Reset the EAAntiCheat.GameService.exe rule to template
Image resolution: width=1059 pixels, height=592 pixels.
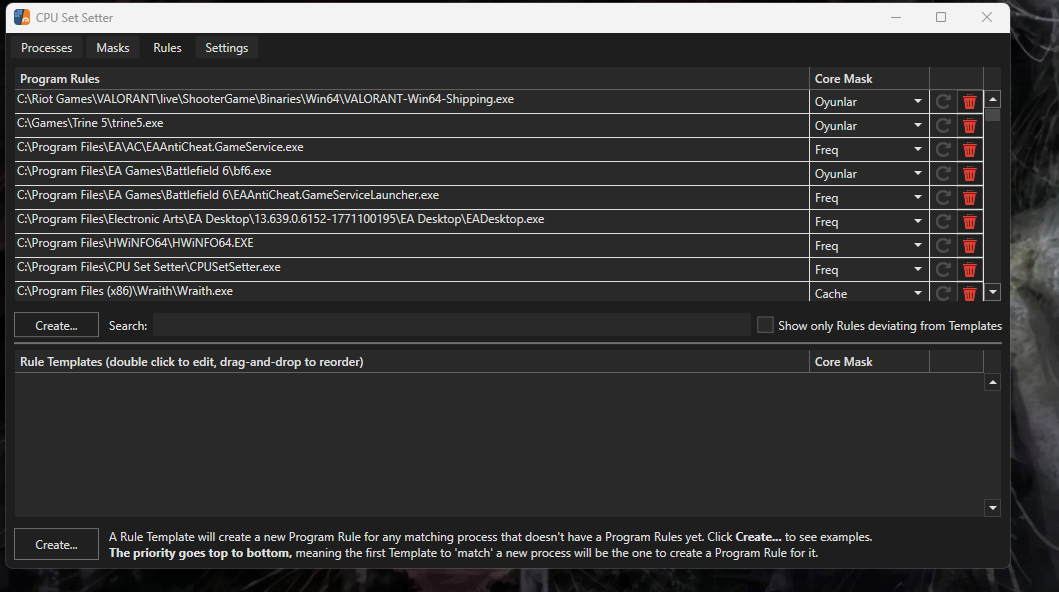point(943,150)
